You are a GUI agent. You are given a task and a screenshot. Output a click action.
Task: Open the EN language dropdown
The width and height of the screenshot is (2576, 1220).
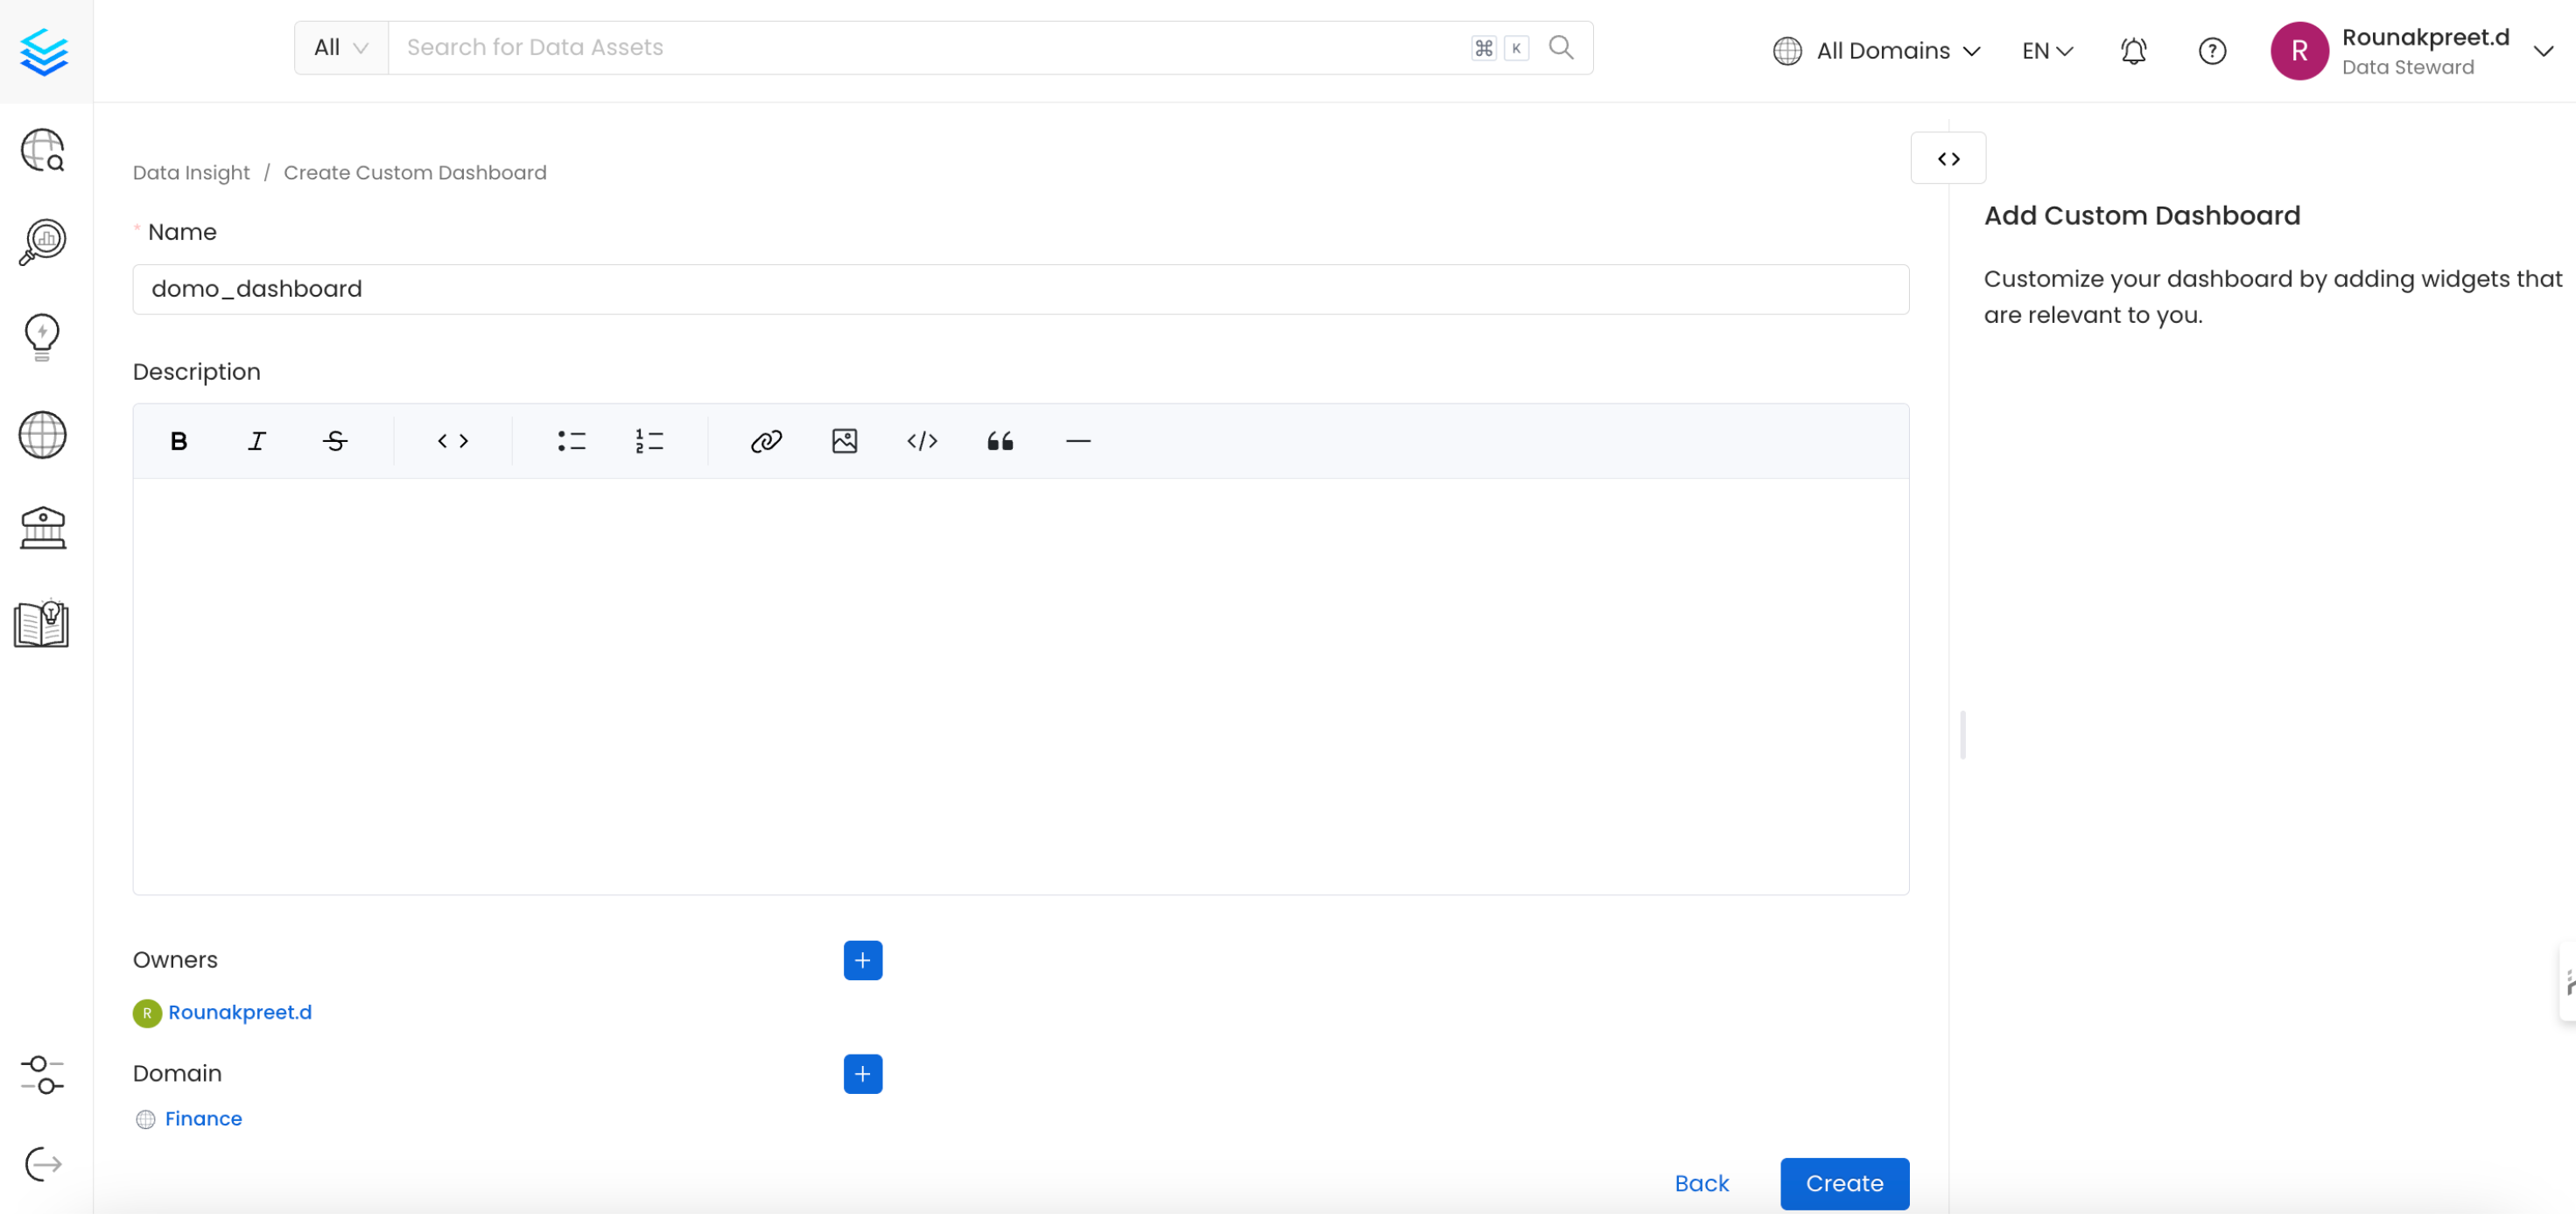pos(2046,50)
